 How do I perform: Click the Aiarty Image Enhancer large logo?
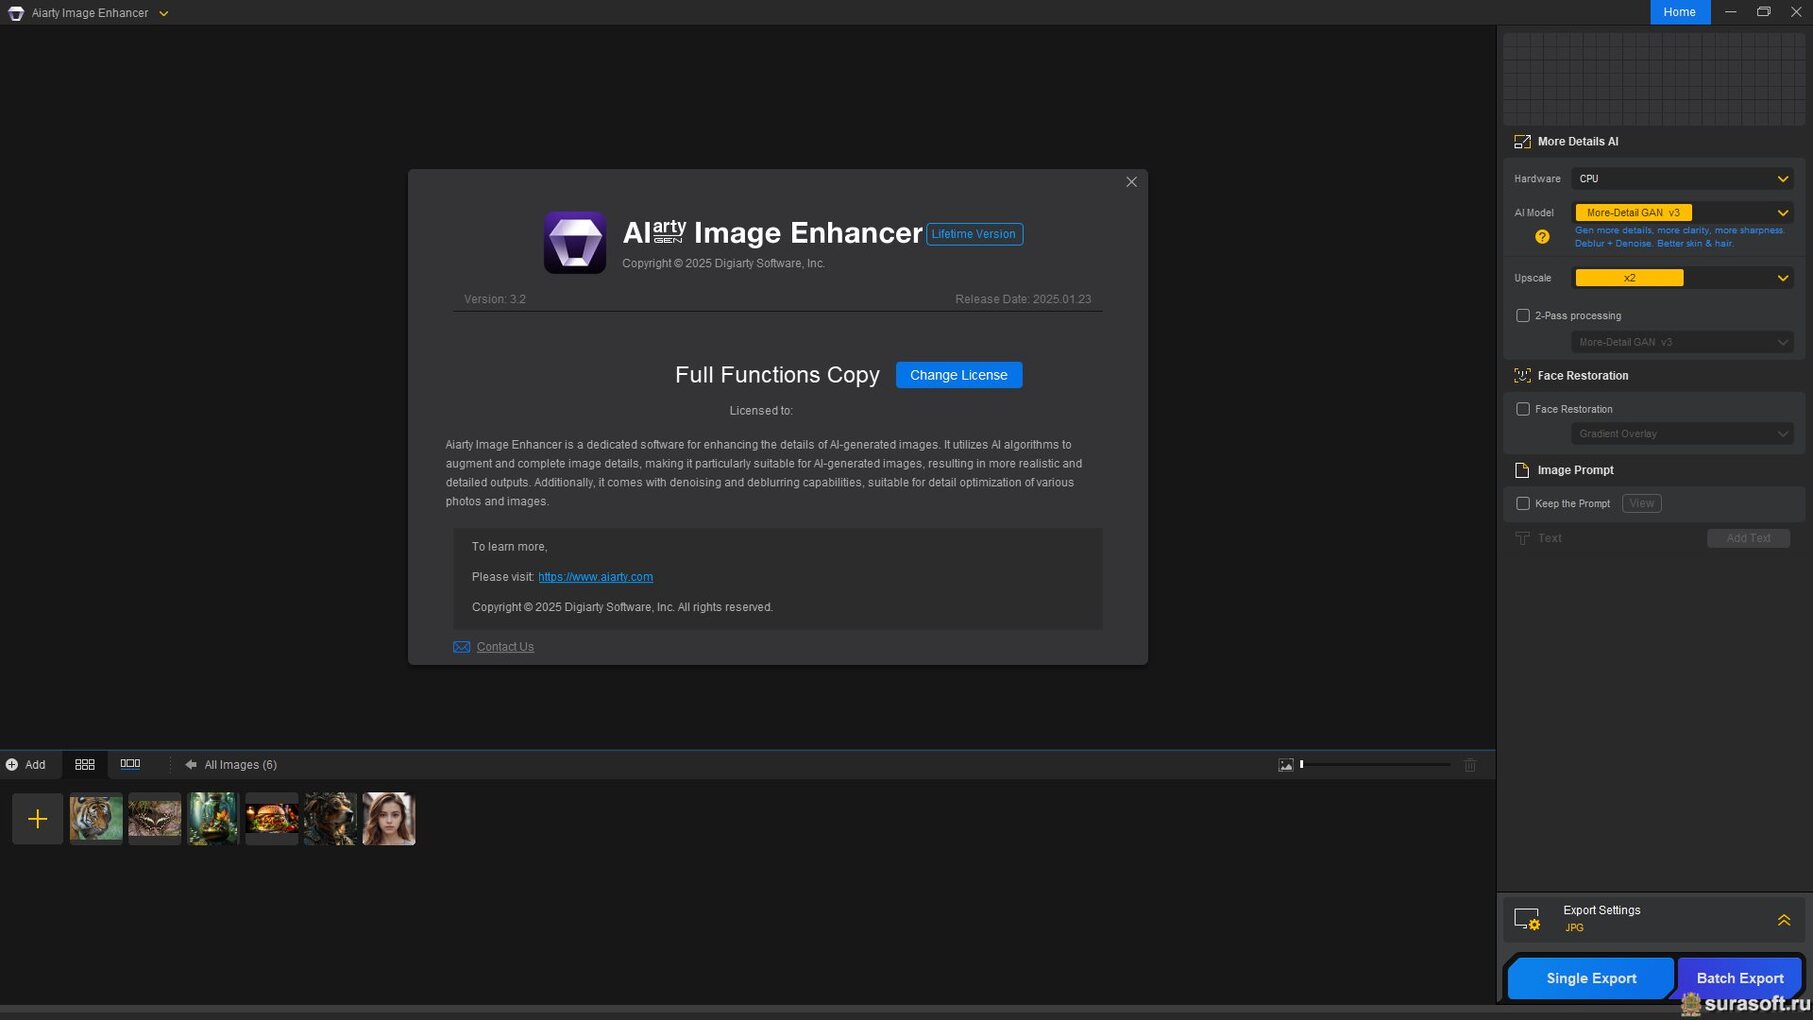coord(575,242)
